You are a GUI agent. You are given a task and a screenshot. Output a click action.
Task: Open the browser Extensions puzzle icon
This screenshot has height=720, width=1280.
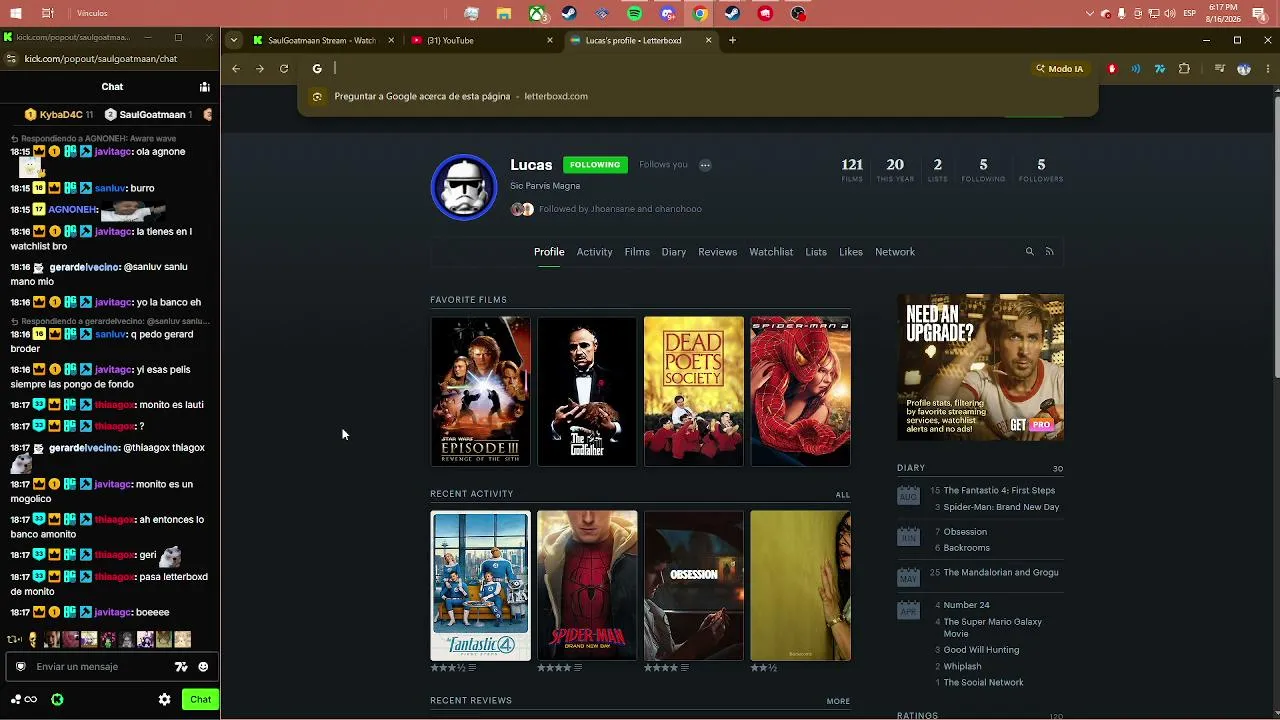click(x=1184, y=69)
